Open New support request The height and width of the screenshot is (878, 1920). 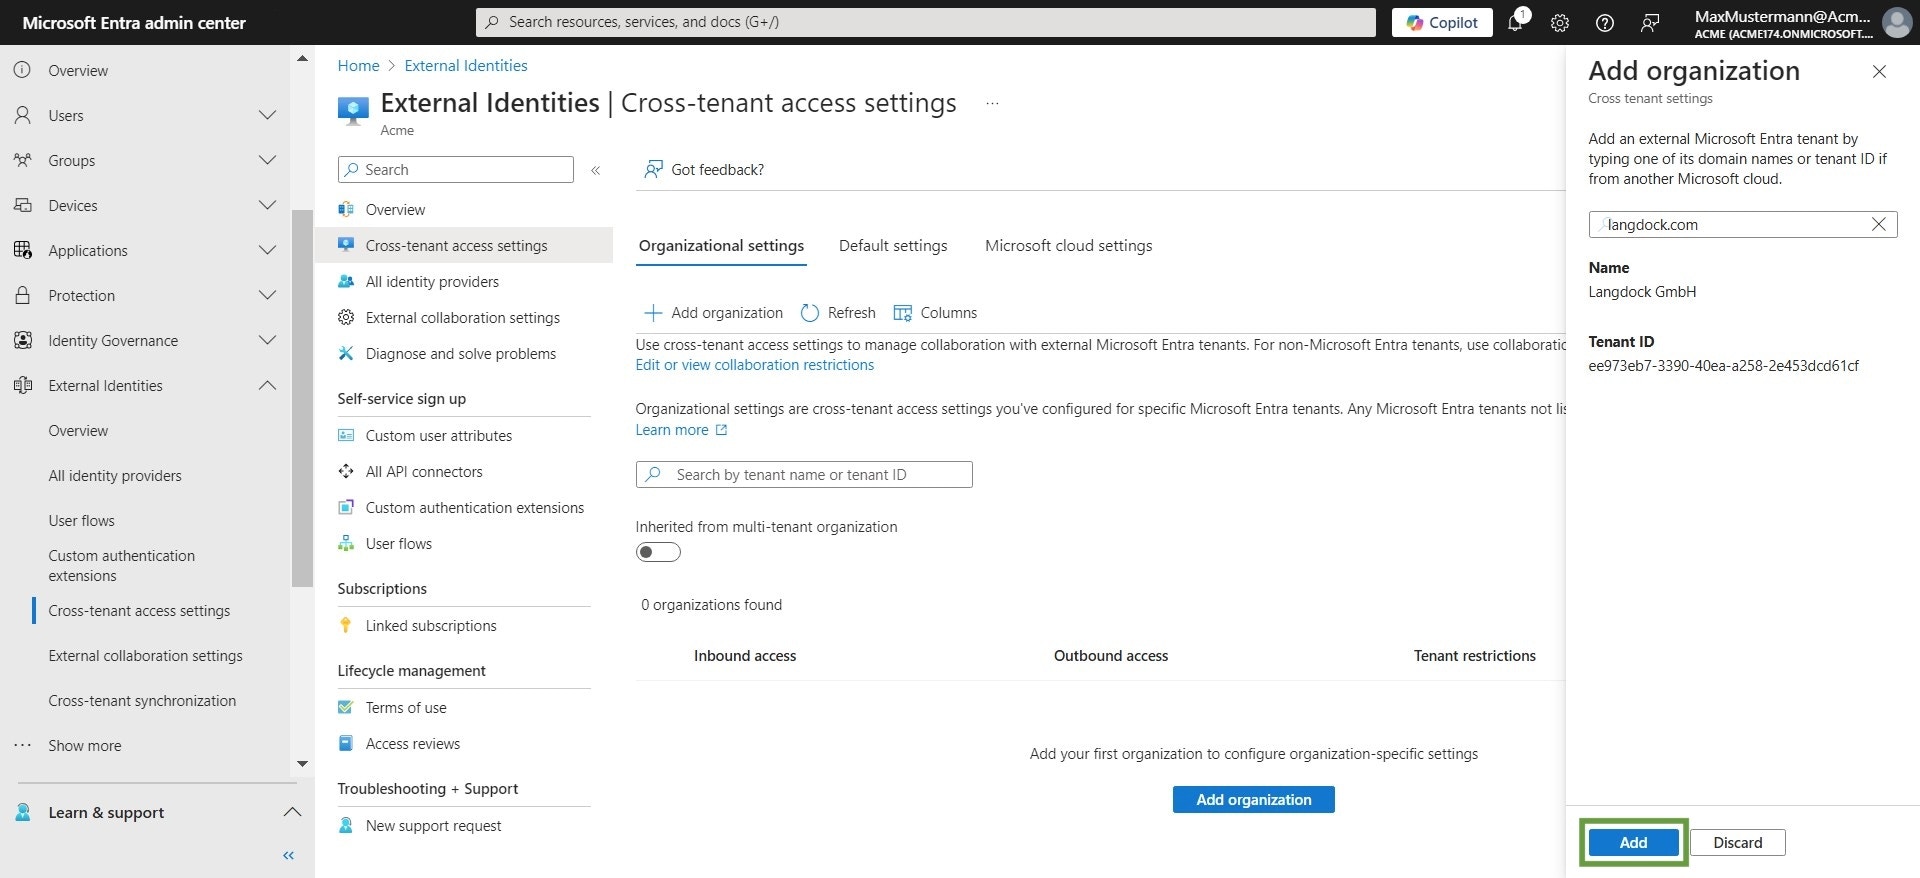(x=433, y=825)
